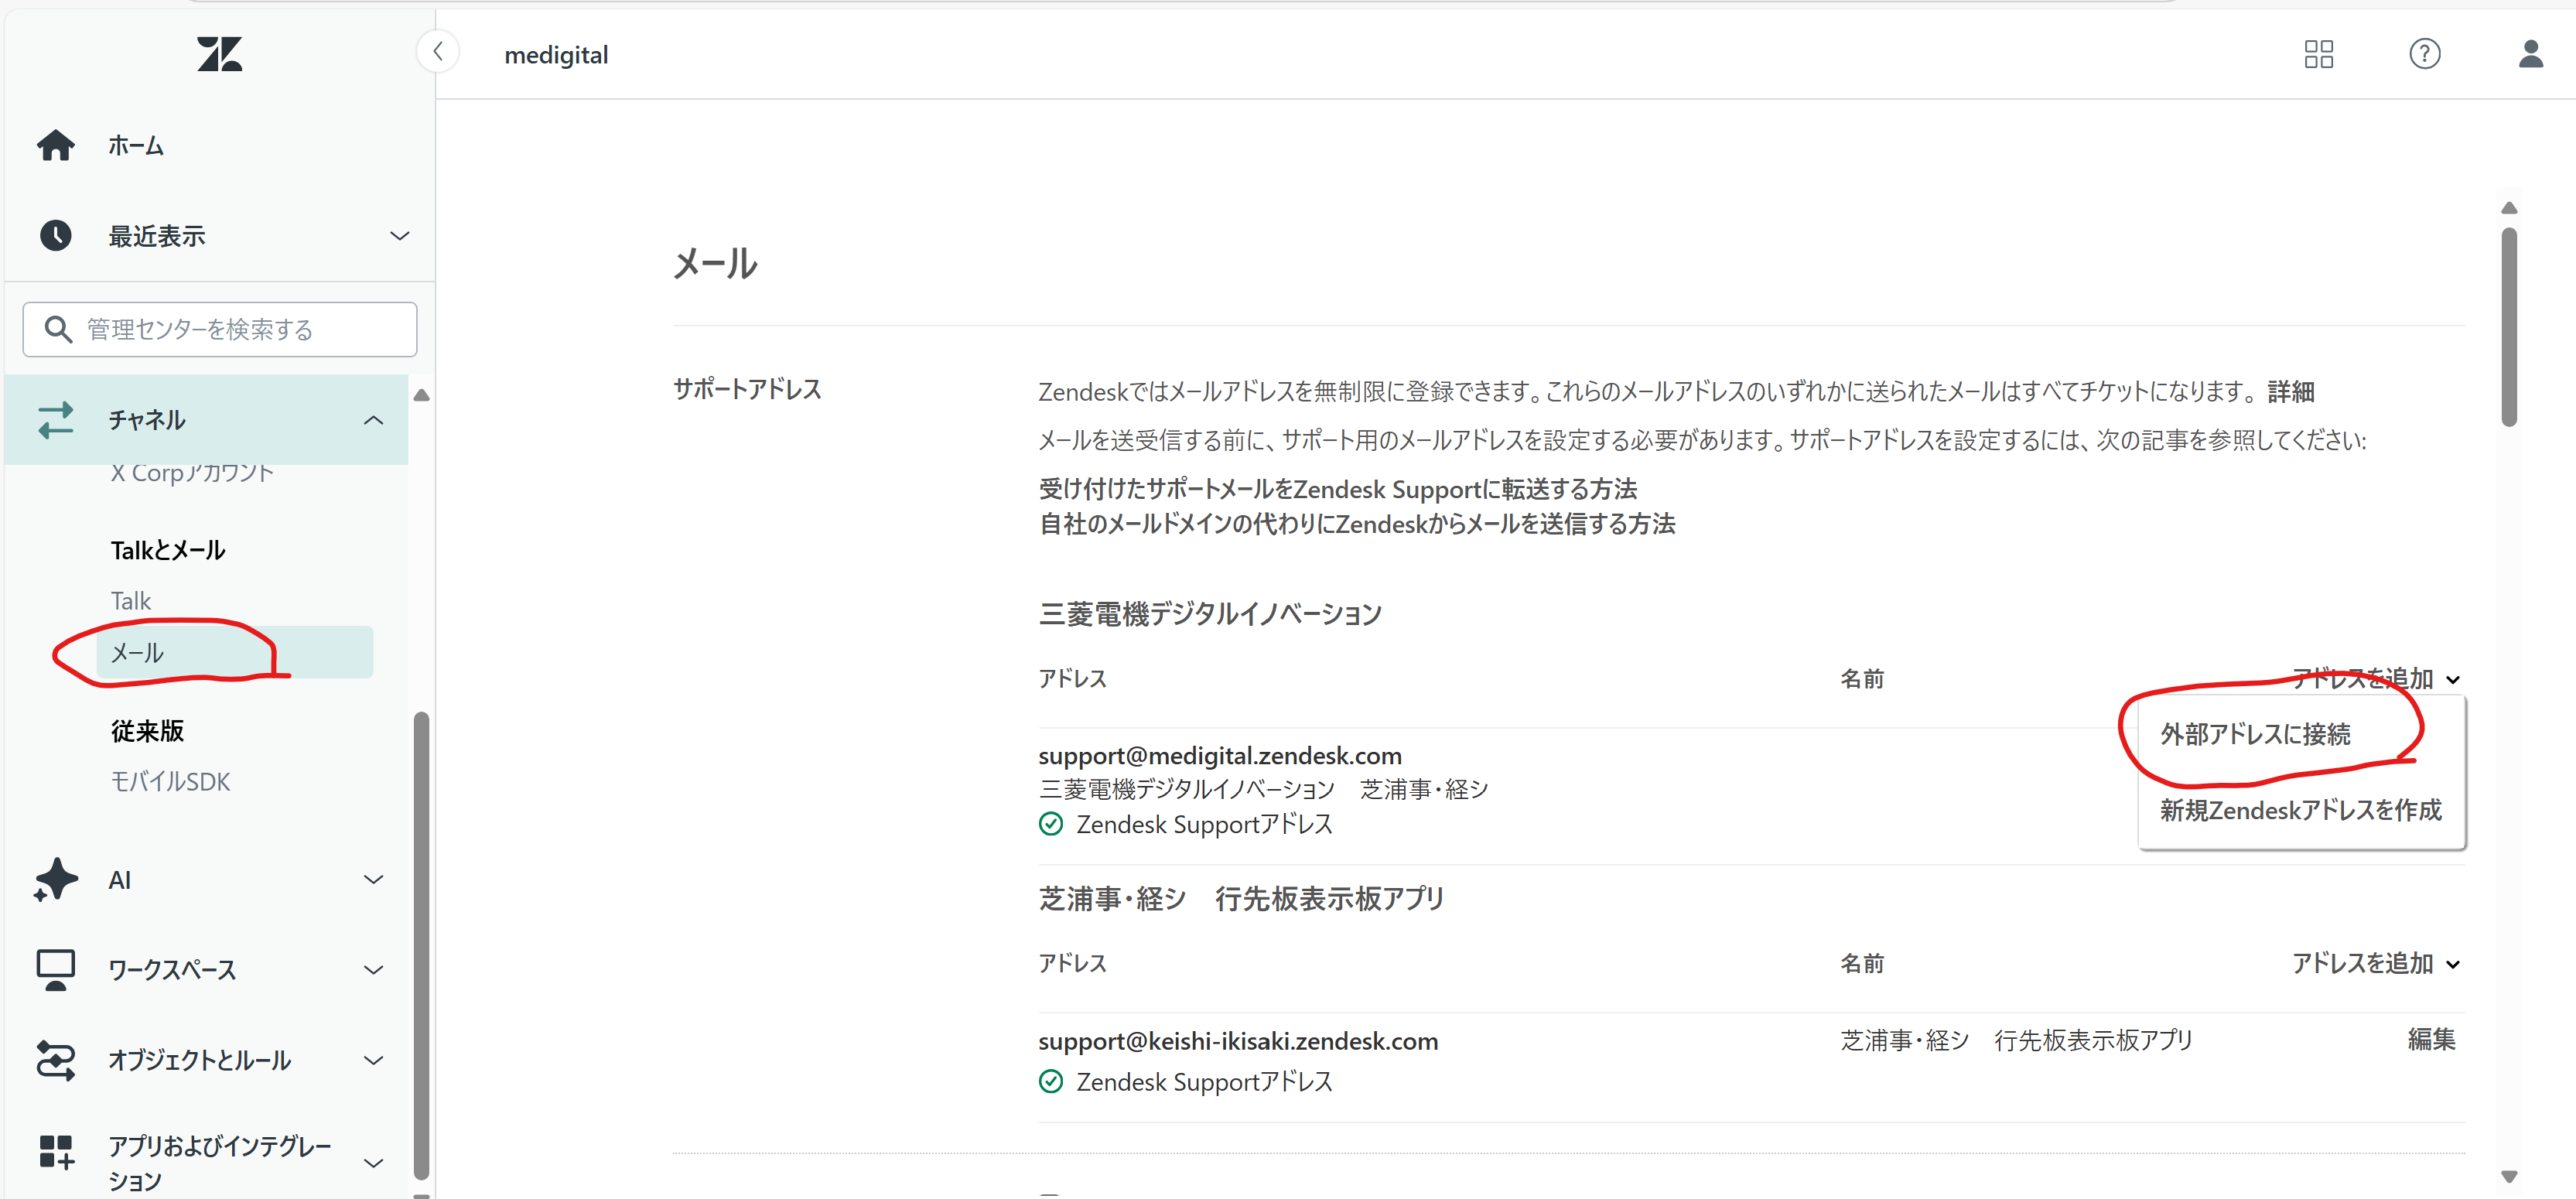Image resolution: width=2576 pixels, height=1199 pixels.
Task: Collapse the sidebar with the arrow button
Action: pos(438,52)
